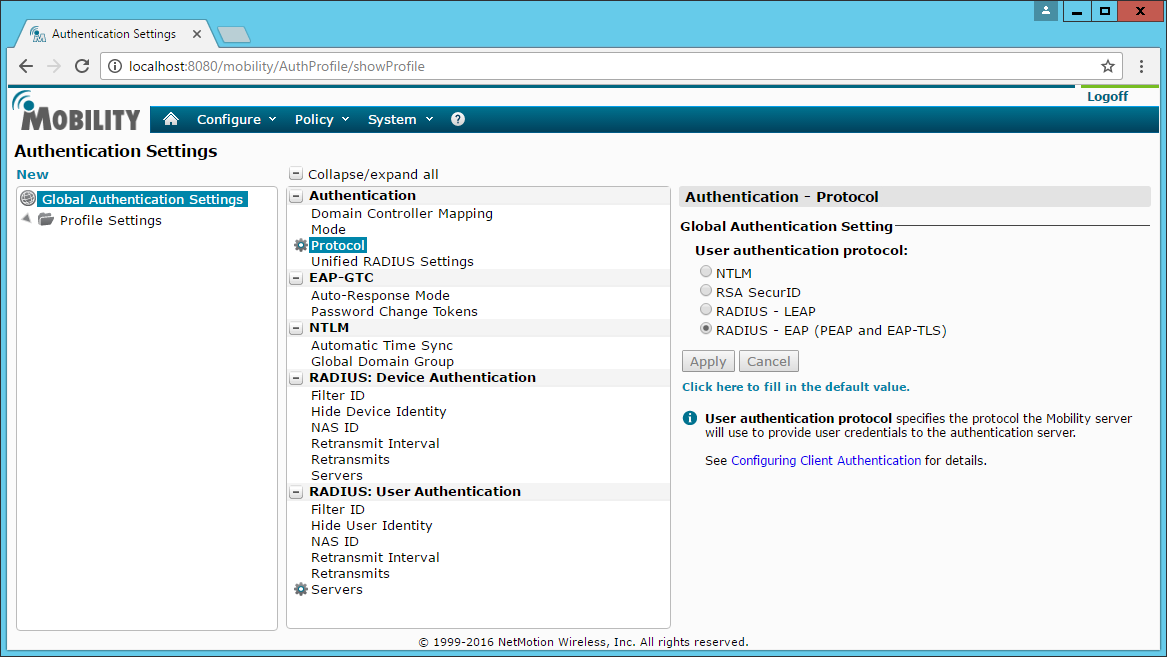Open the Policy menu
The image size is (1167, 657).
tap(321, 119)
